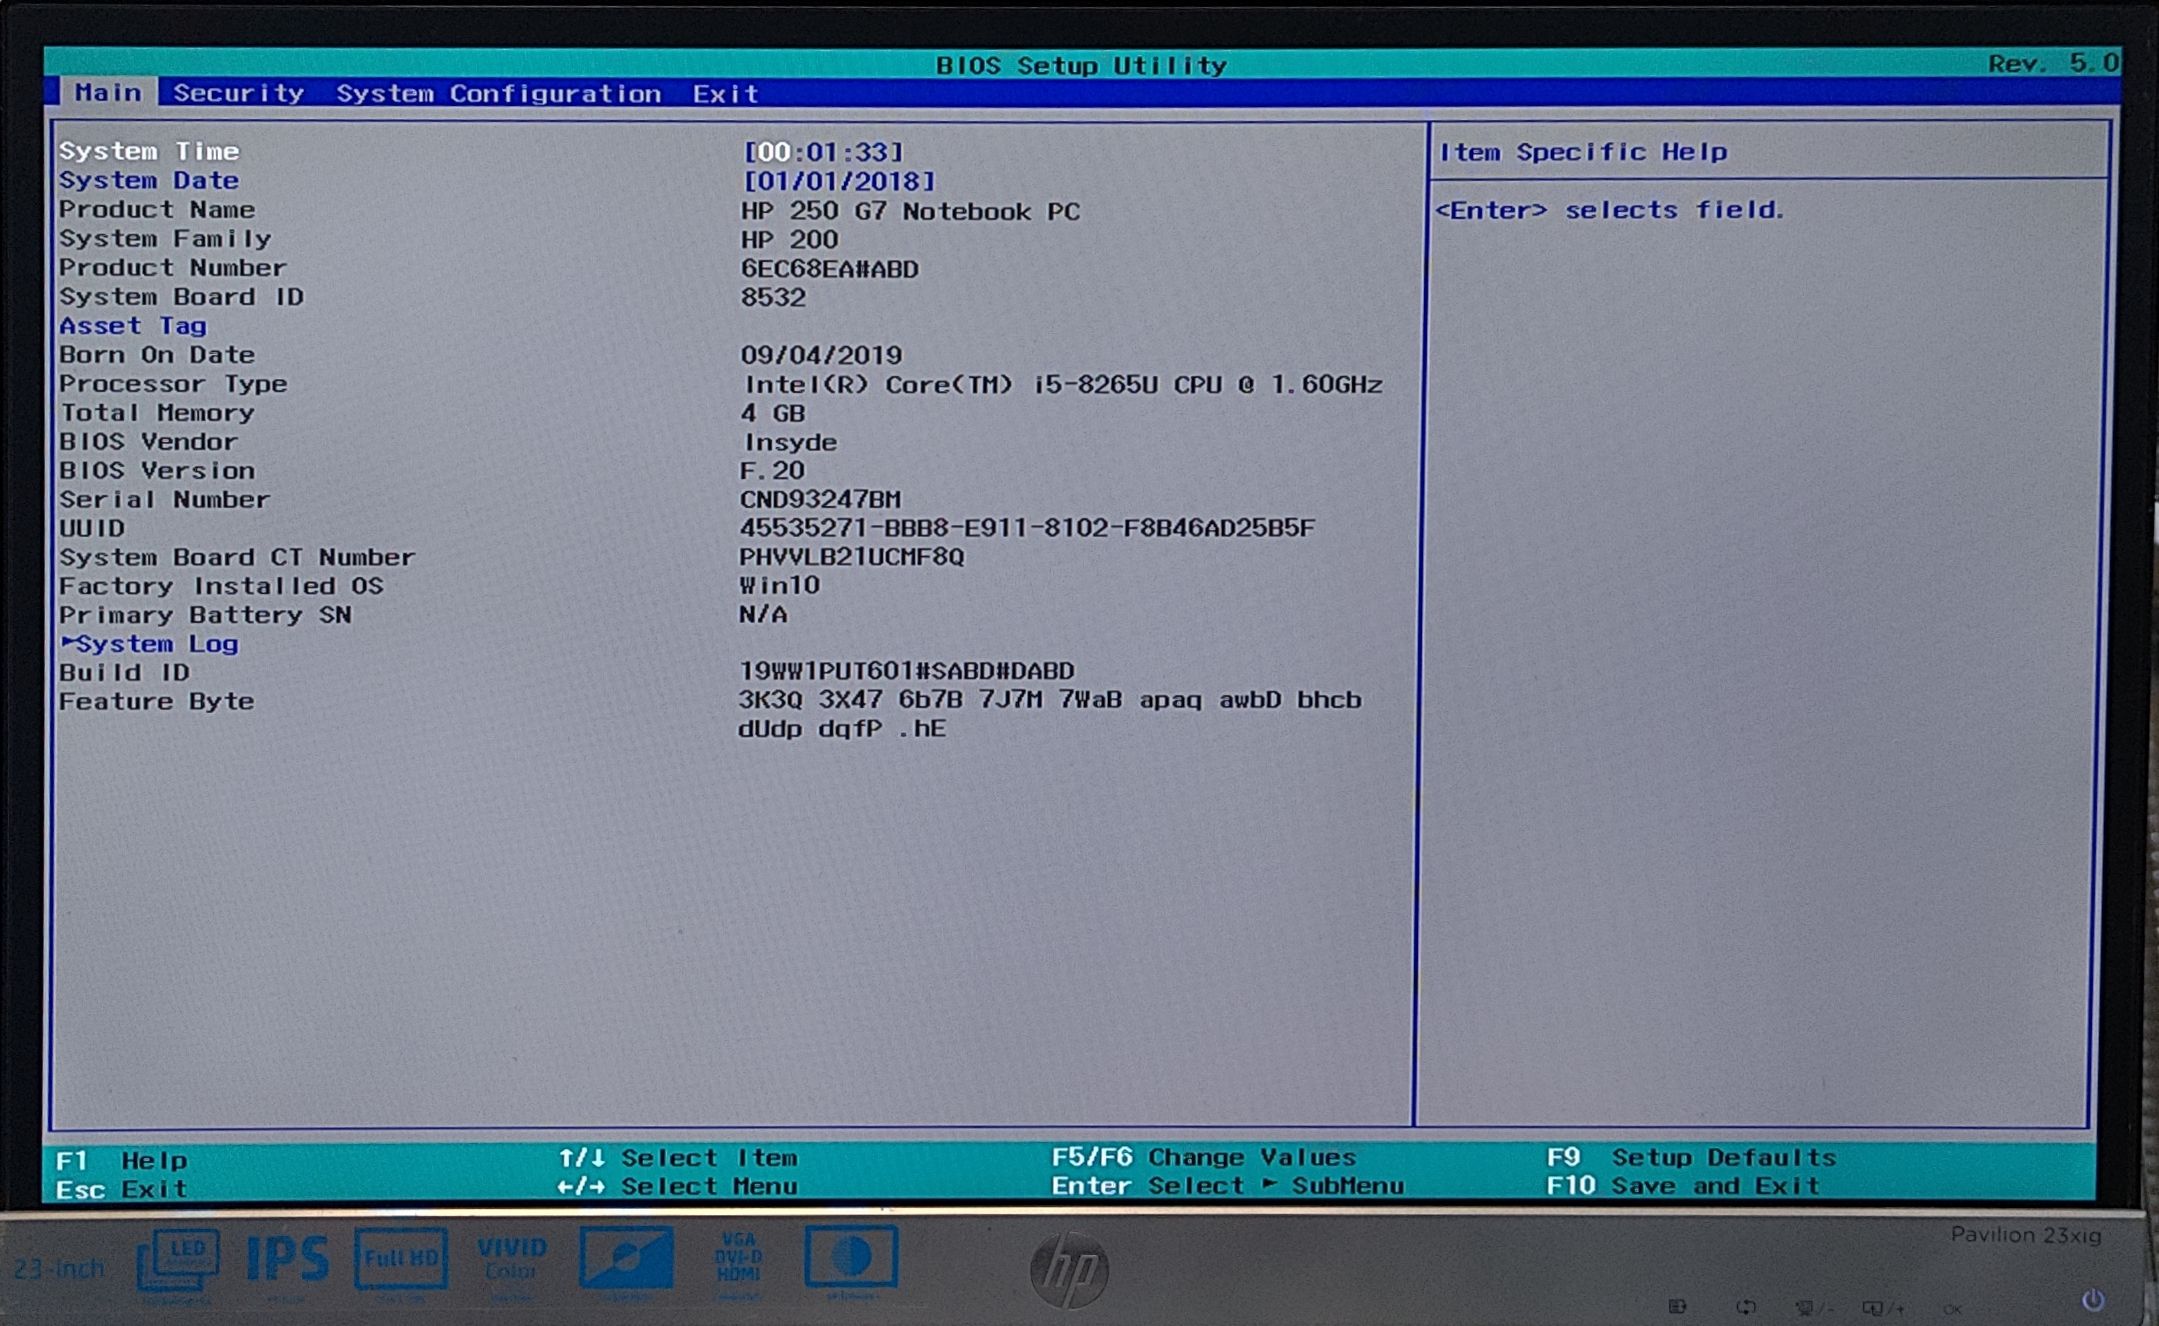
Task: Click the Product Number label
Action: (x=173, y=267)
